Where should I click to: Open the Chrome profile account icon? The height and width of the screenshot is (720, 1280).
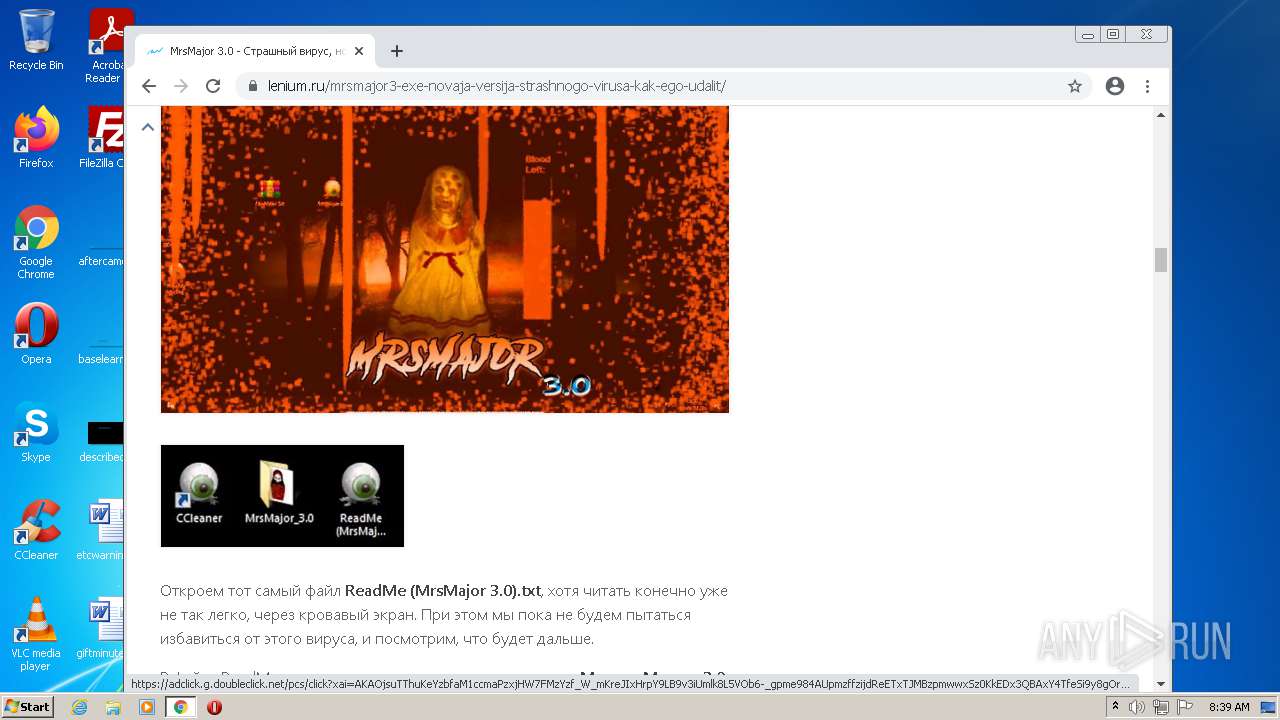coord(1115,86)
